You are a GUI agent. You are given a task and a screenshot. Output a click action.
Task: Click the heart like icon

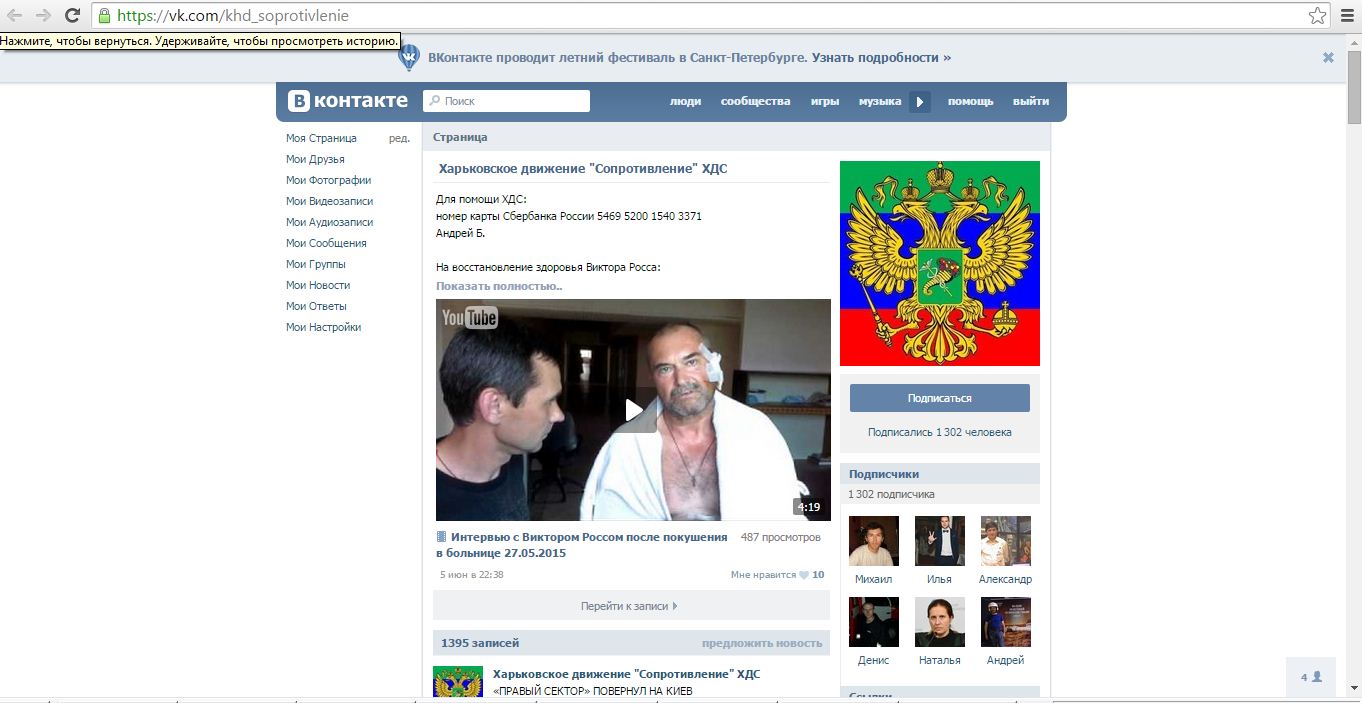pyautogui.click(x=803, y=575)
